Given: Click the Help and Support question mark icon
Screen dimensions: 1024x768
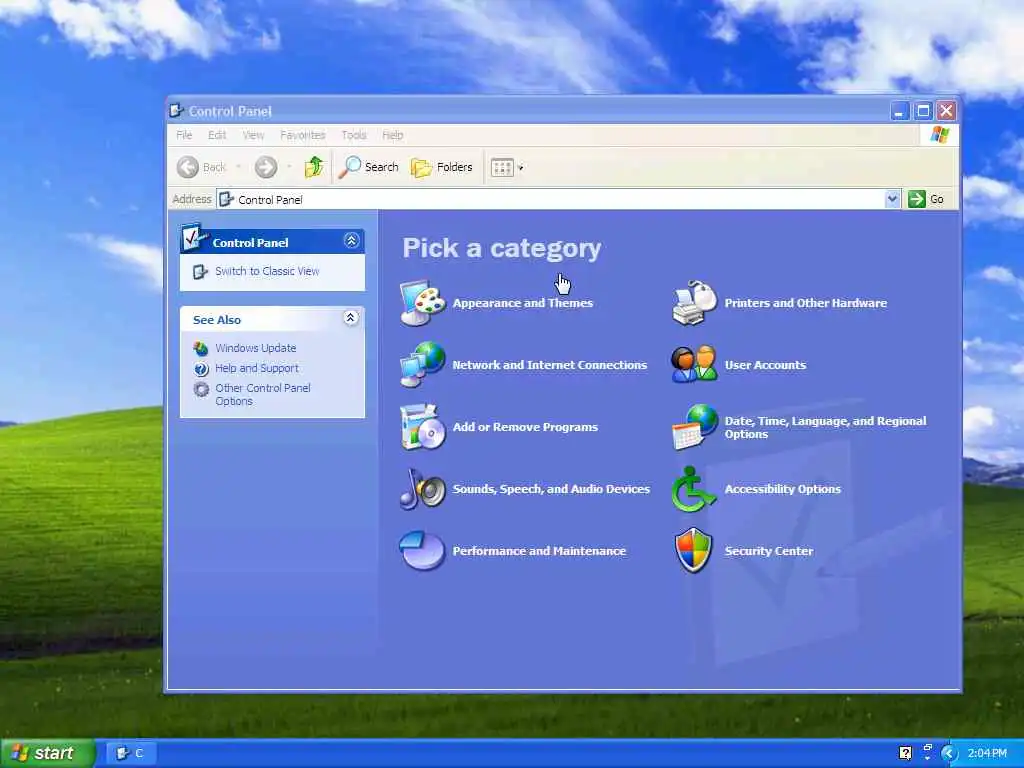Looking at the screenshot, I should [x=200, y=369].
